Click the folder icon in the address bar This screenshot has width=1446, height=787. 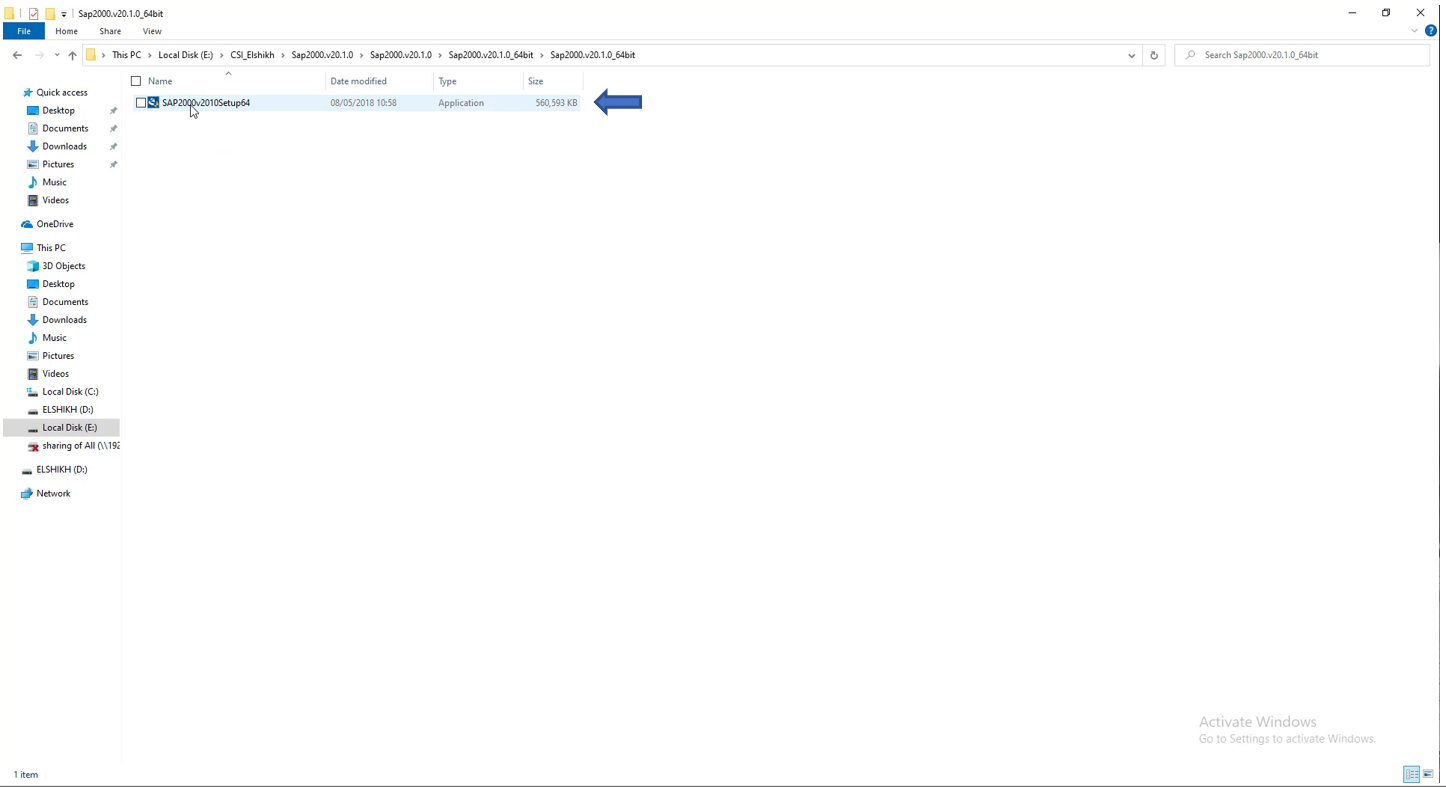[91, 55]
